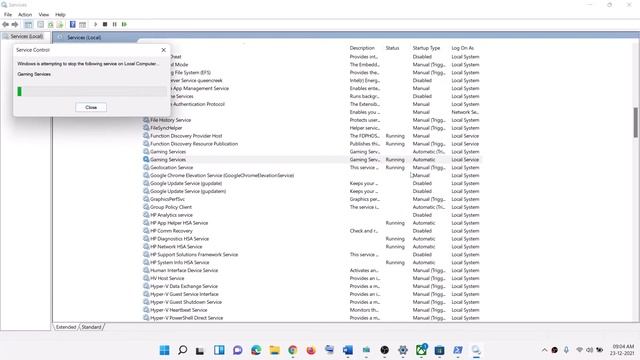Viewport: 640px width, 360px height.
Task: Open the File menu
Action: pos(8,14)
